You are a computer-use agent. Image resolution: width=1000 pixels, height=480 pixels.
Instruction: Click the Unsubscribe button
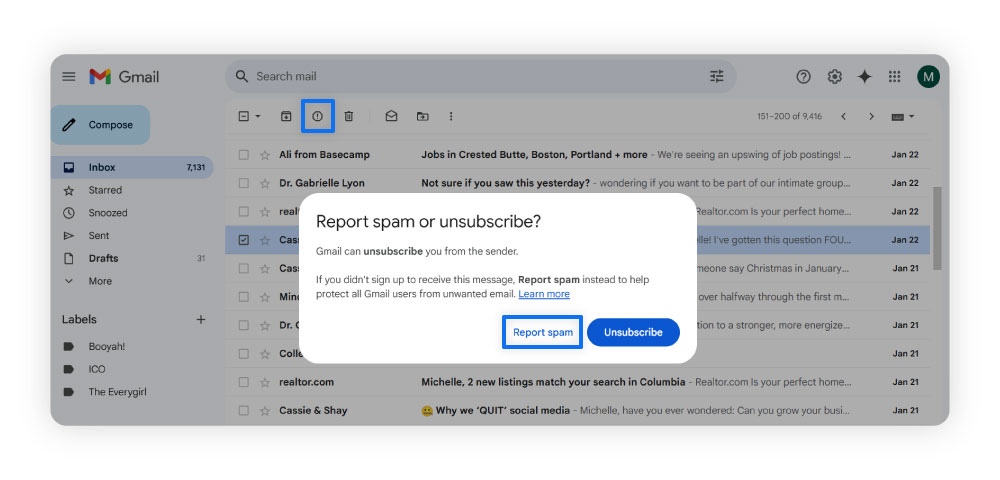tap(633, 332)
